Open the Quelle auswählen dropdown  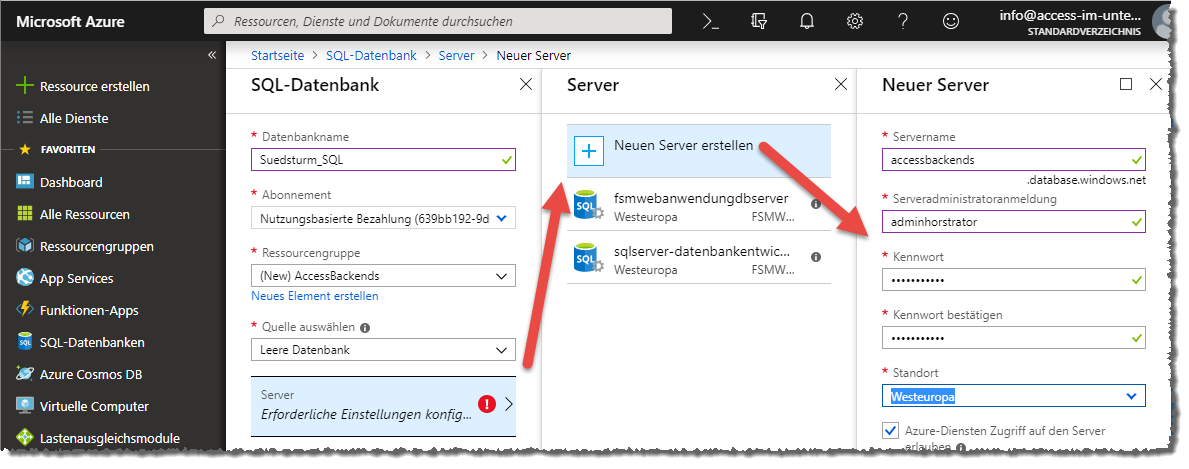point(383,350)
